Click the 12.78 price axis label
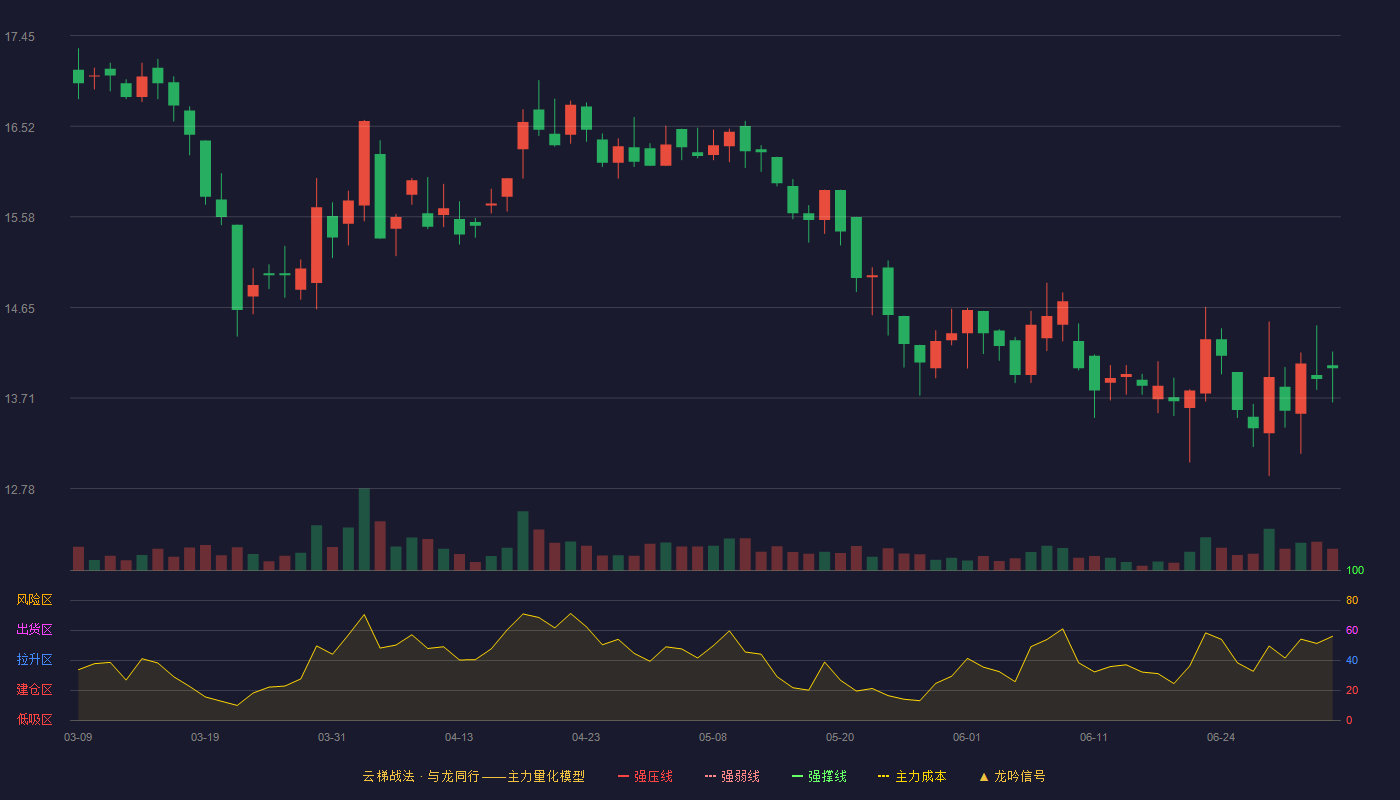This screenshot has width=1400, height=800. pyautogui.click(x=19, y=490)
